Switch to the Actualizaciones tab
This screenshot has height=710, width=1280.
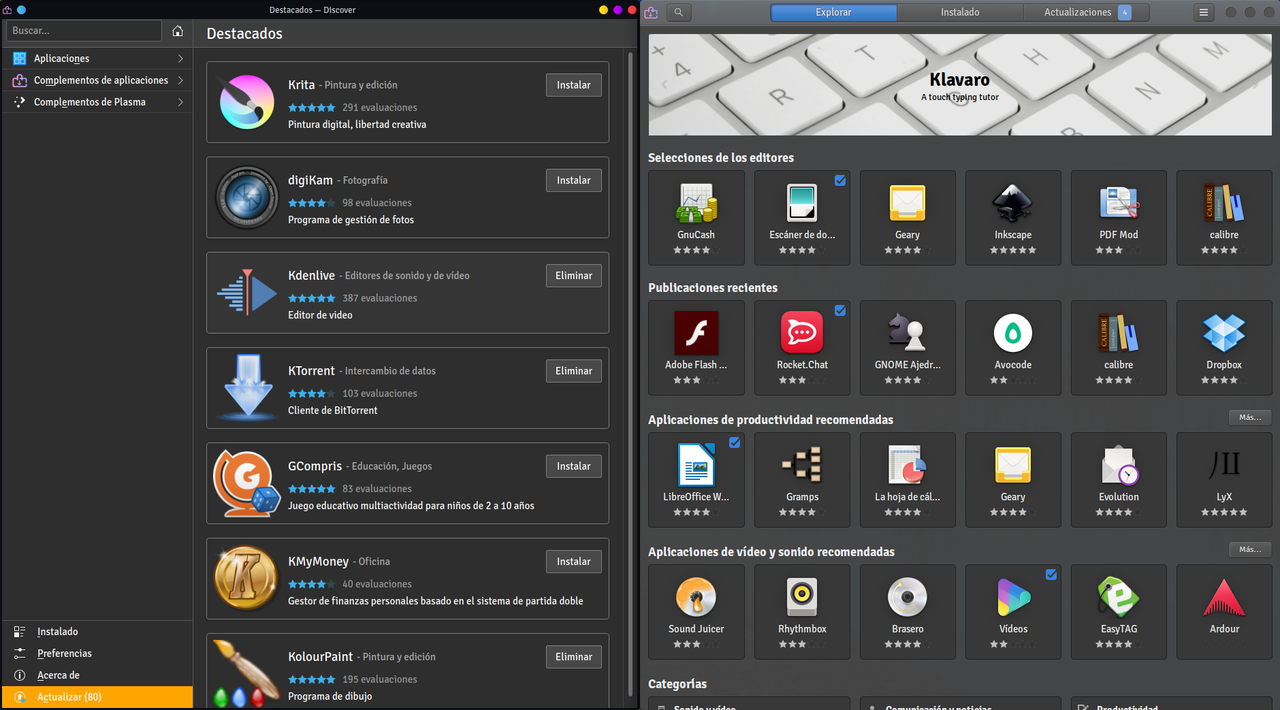tap(1087, 12)
